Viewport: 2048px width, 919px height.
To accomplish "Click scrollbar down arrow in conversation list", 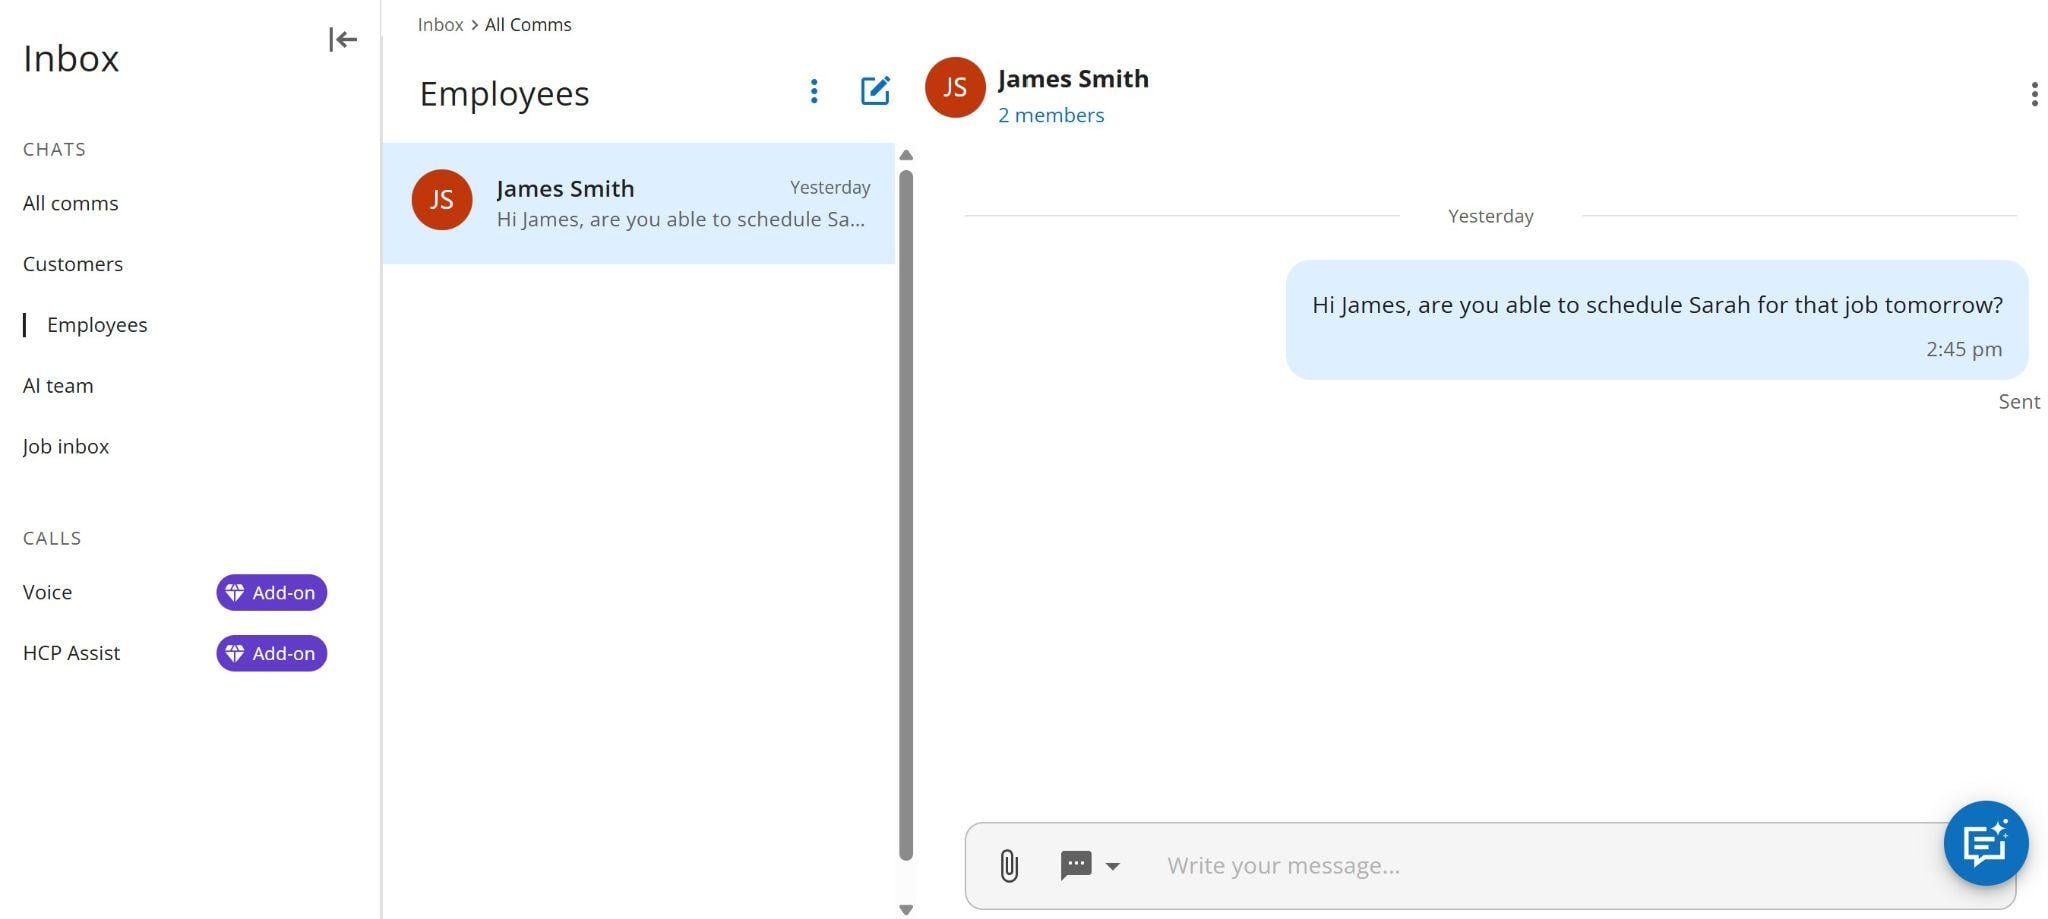I will tap(906, 909).
